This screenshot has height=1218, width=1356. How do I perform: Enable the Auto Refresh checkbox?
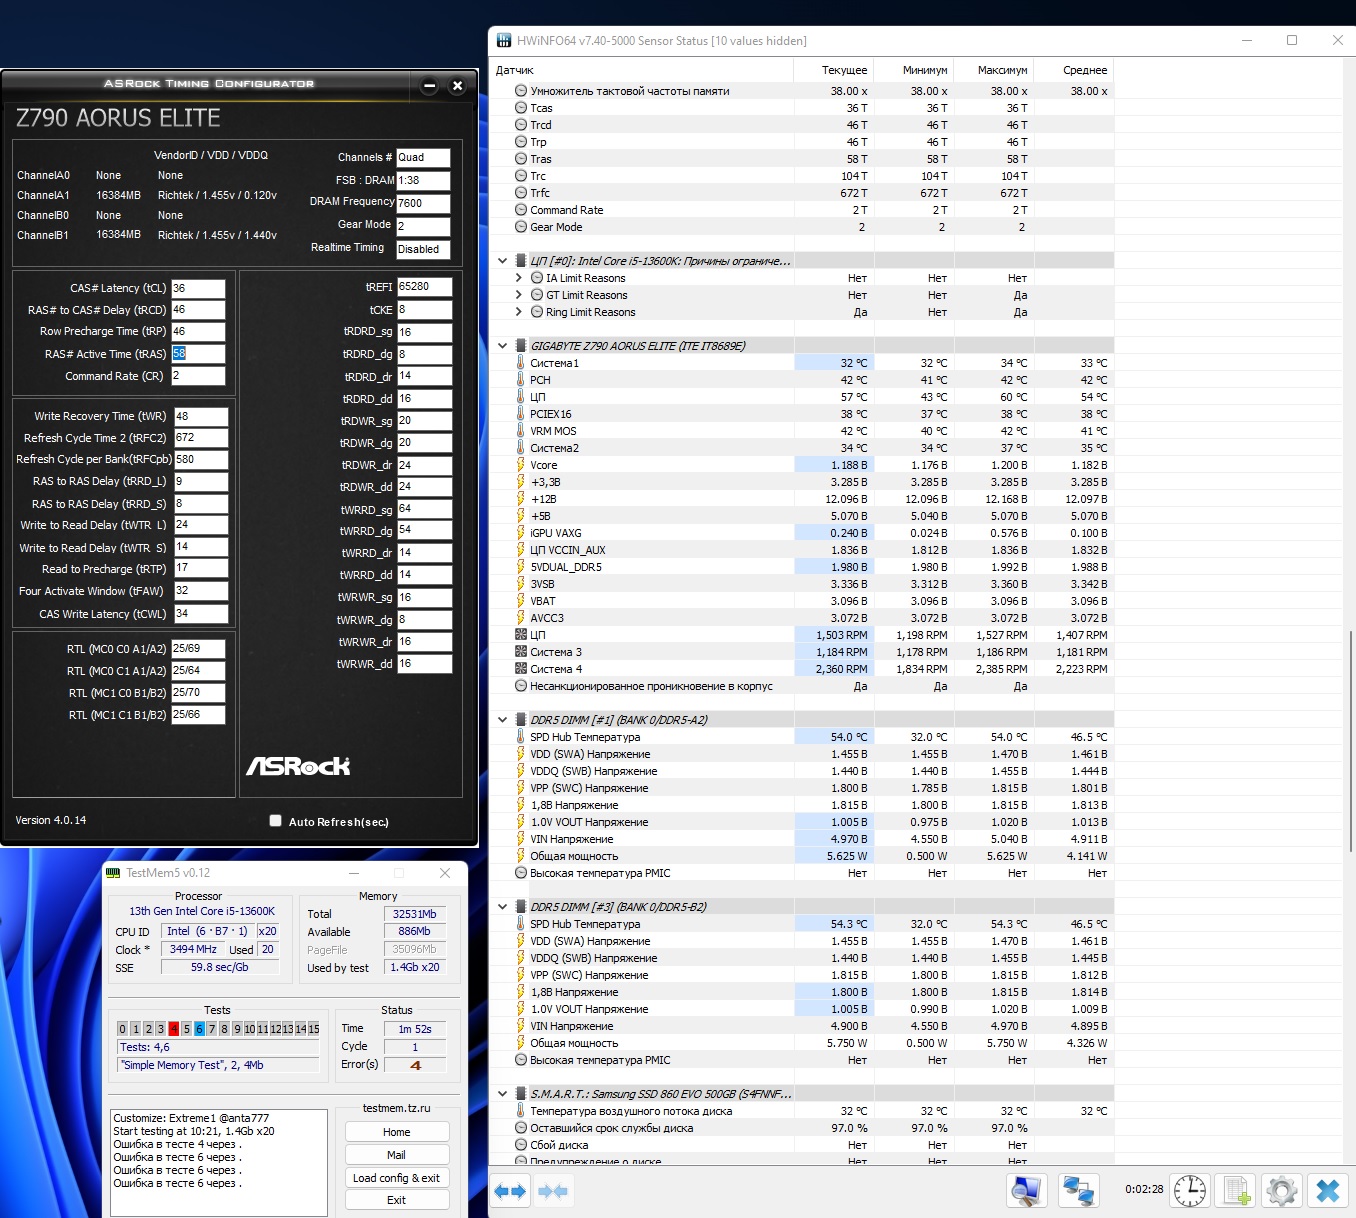point(275,821)
